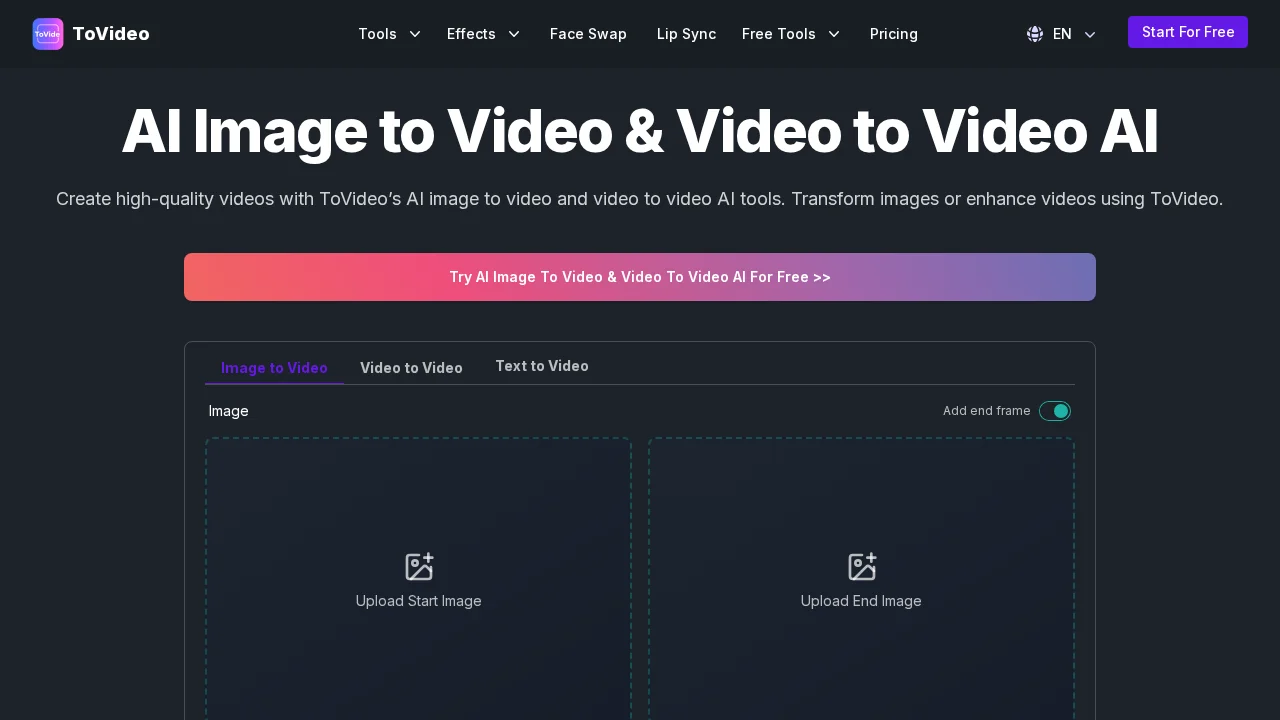Click the globe language icon
Screen dimensions: 1280x720
(x=1035, y=33)
